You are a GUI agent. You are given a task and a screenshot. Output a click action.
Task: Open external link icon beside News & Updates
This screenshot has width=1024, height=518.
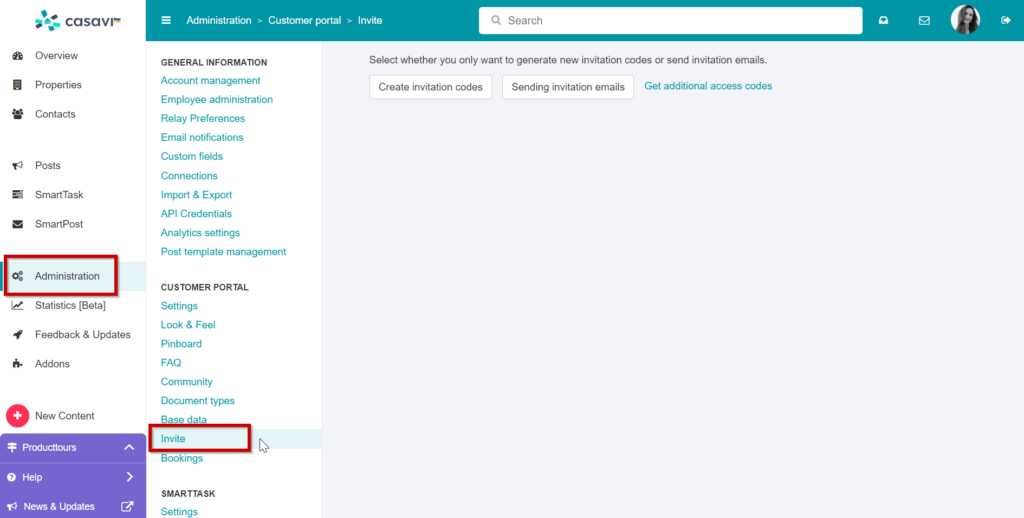127,507
